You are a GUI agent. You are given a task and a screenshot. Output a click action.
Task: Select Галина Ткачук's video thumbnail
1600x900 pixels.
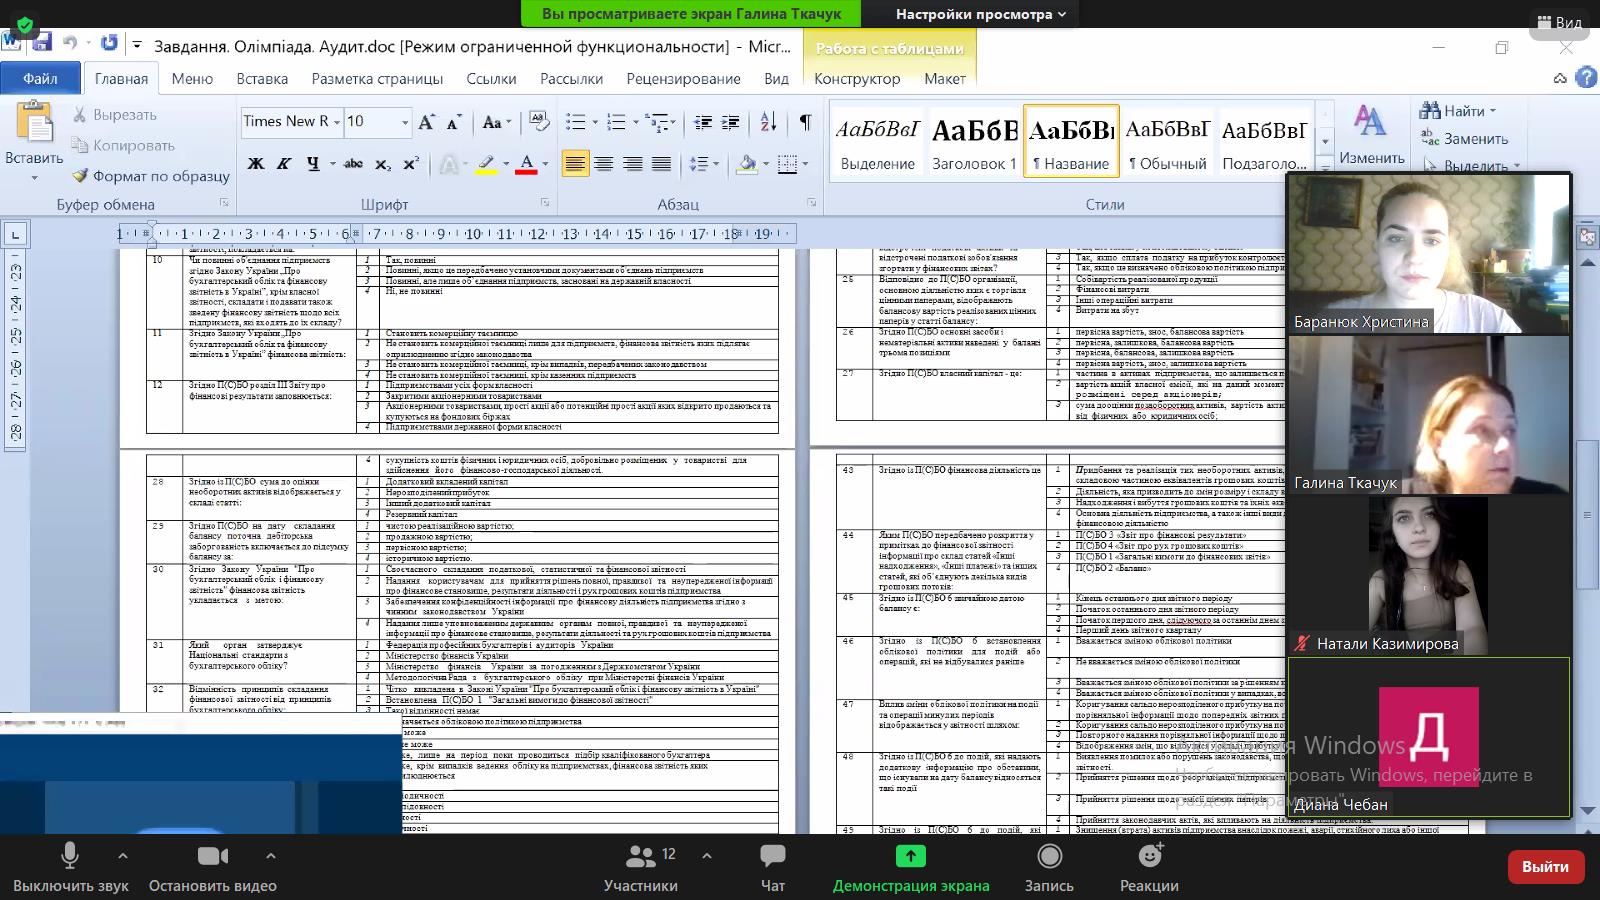(1429, 414)
